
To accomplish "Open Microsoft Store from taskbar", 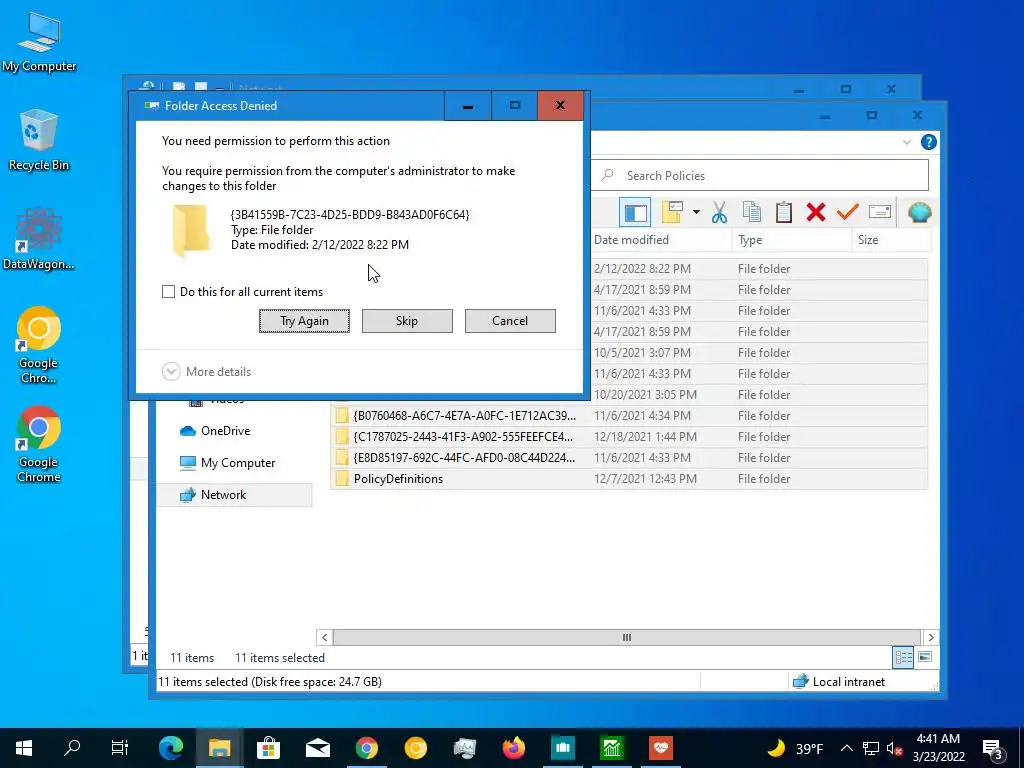I will point(268,748).
